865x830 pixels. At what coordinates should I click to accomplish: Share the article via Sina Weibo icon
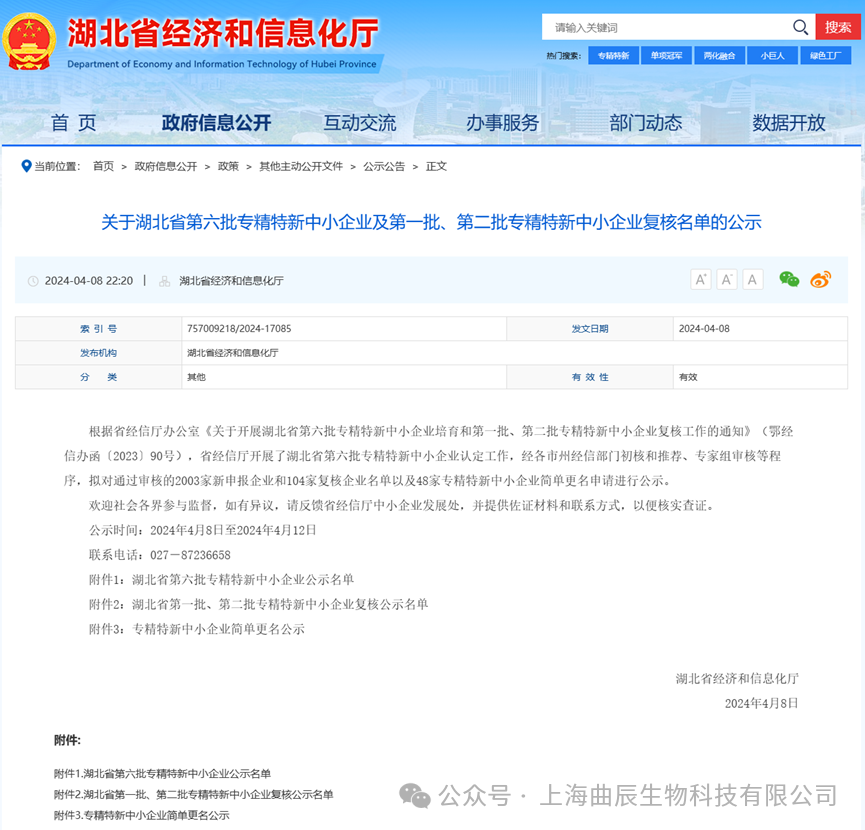pos(820,280)
